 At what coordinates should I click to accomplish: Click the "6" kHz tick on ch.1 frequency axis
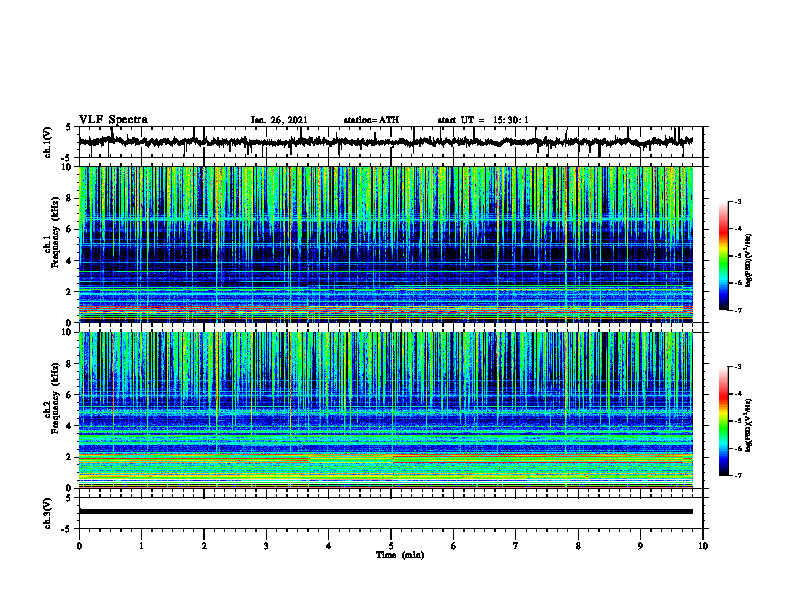point(69,229)
